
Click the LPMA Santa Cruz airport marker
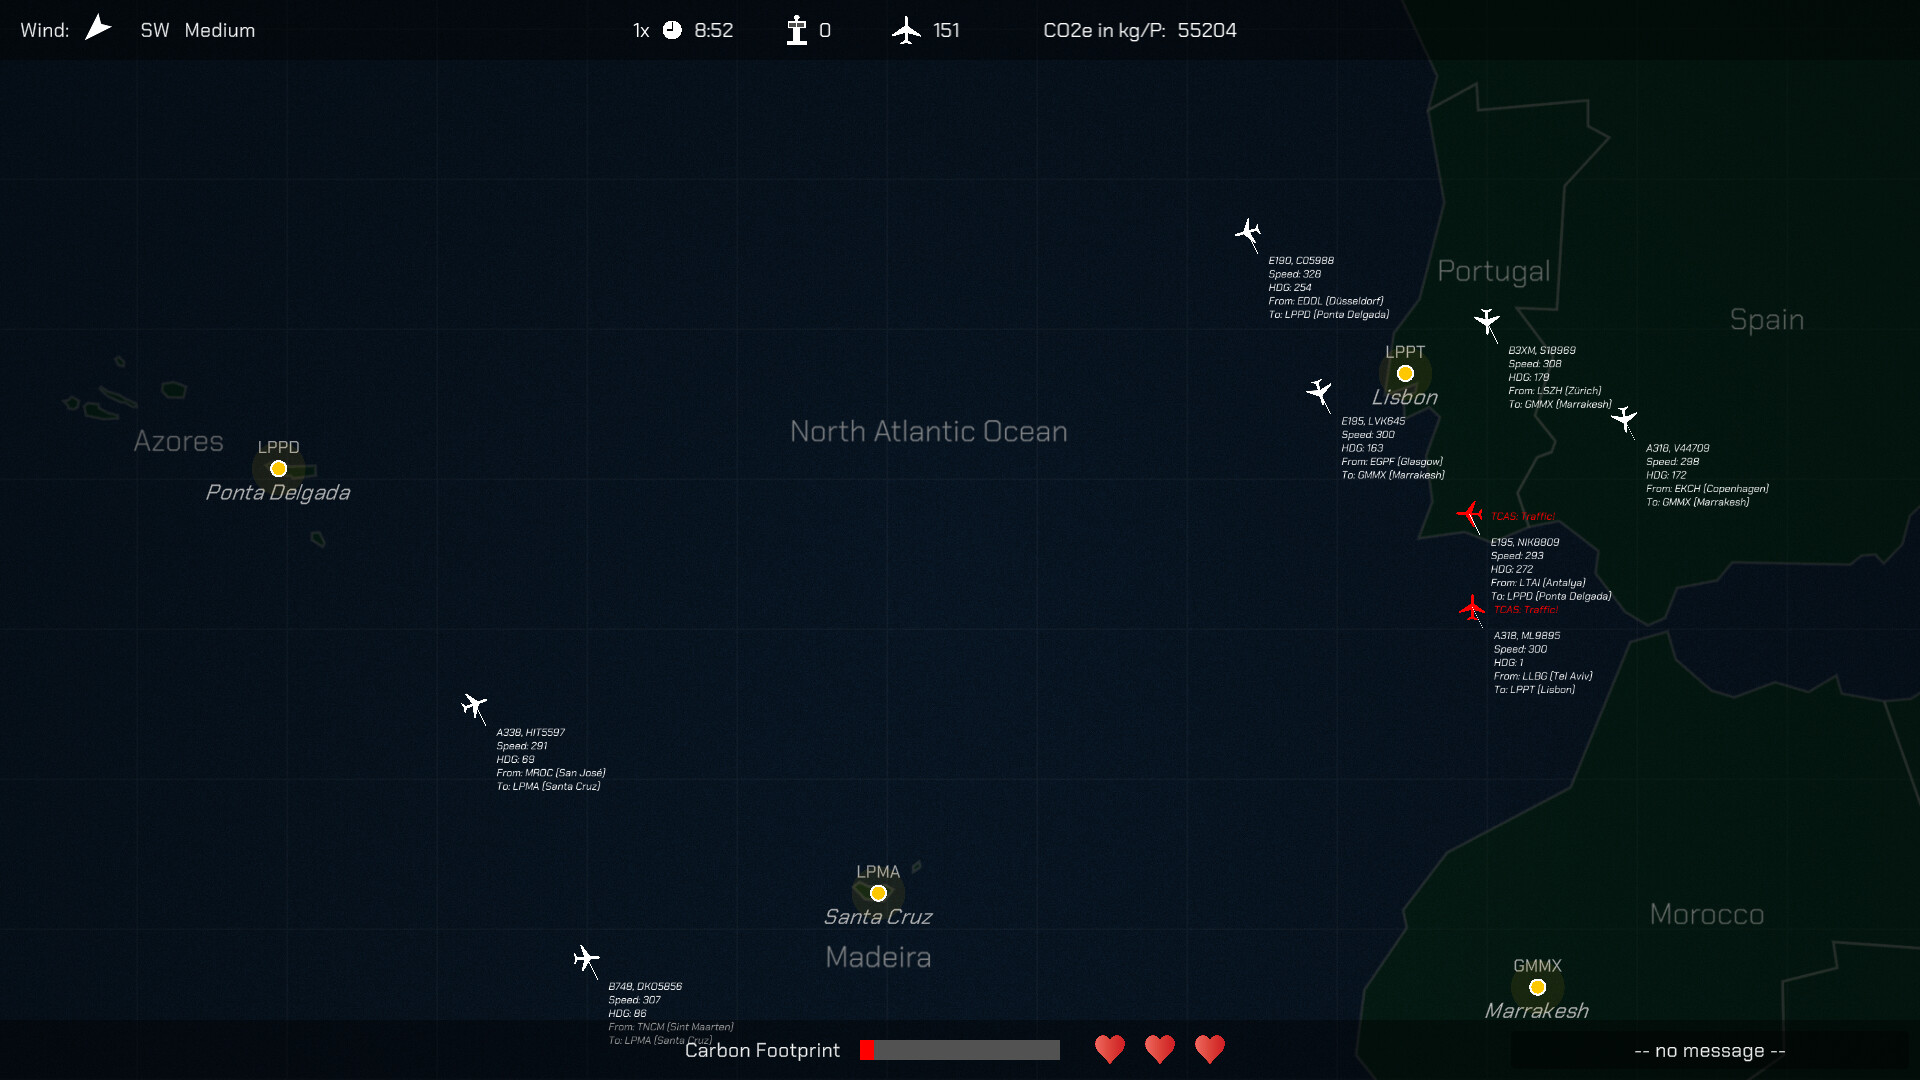click(878, 893)
